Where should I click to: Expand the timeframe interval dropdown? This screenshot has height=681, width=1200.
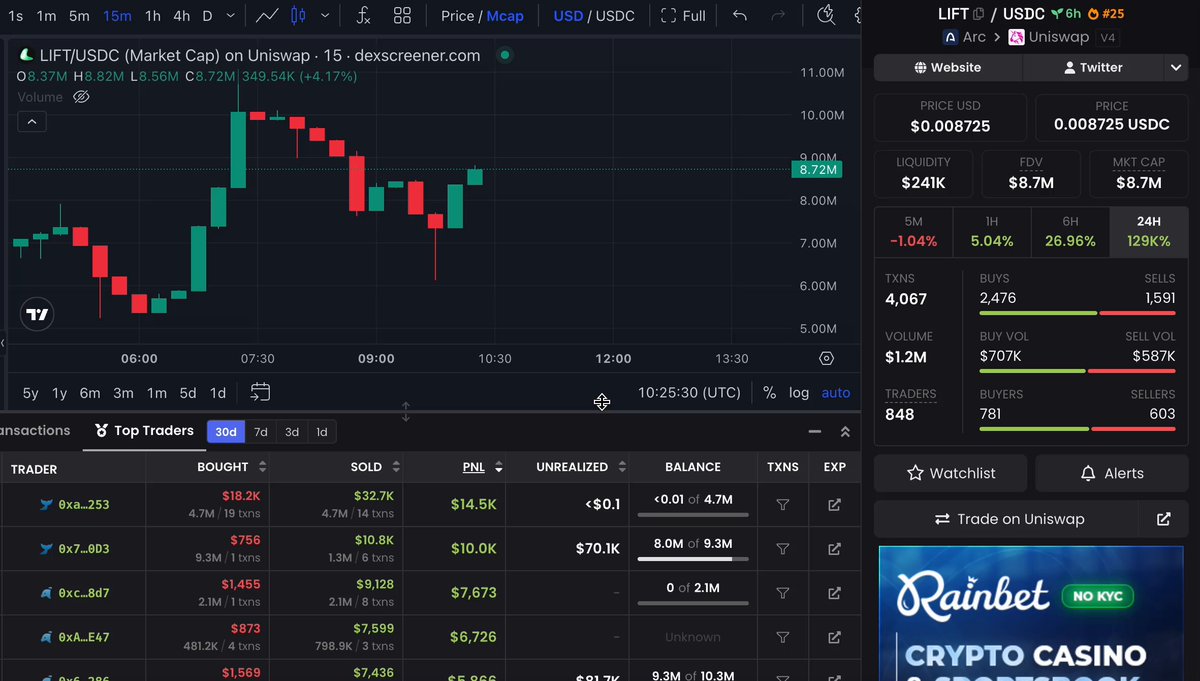click(232, 16)
